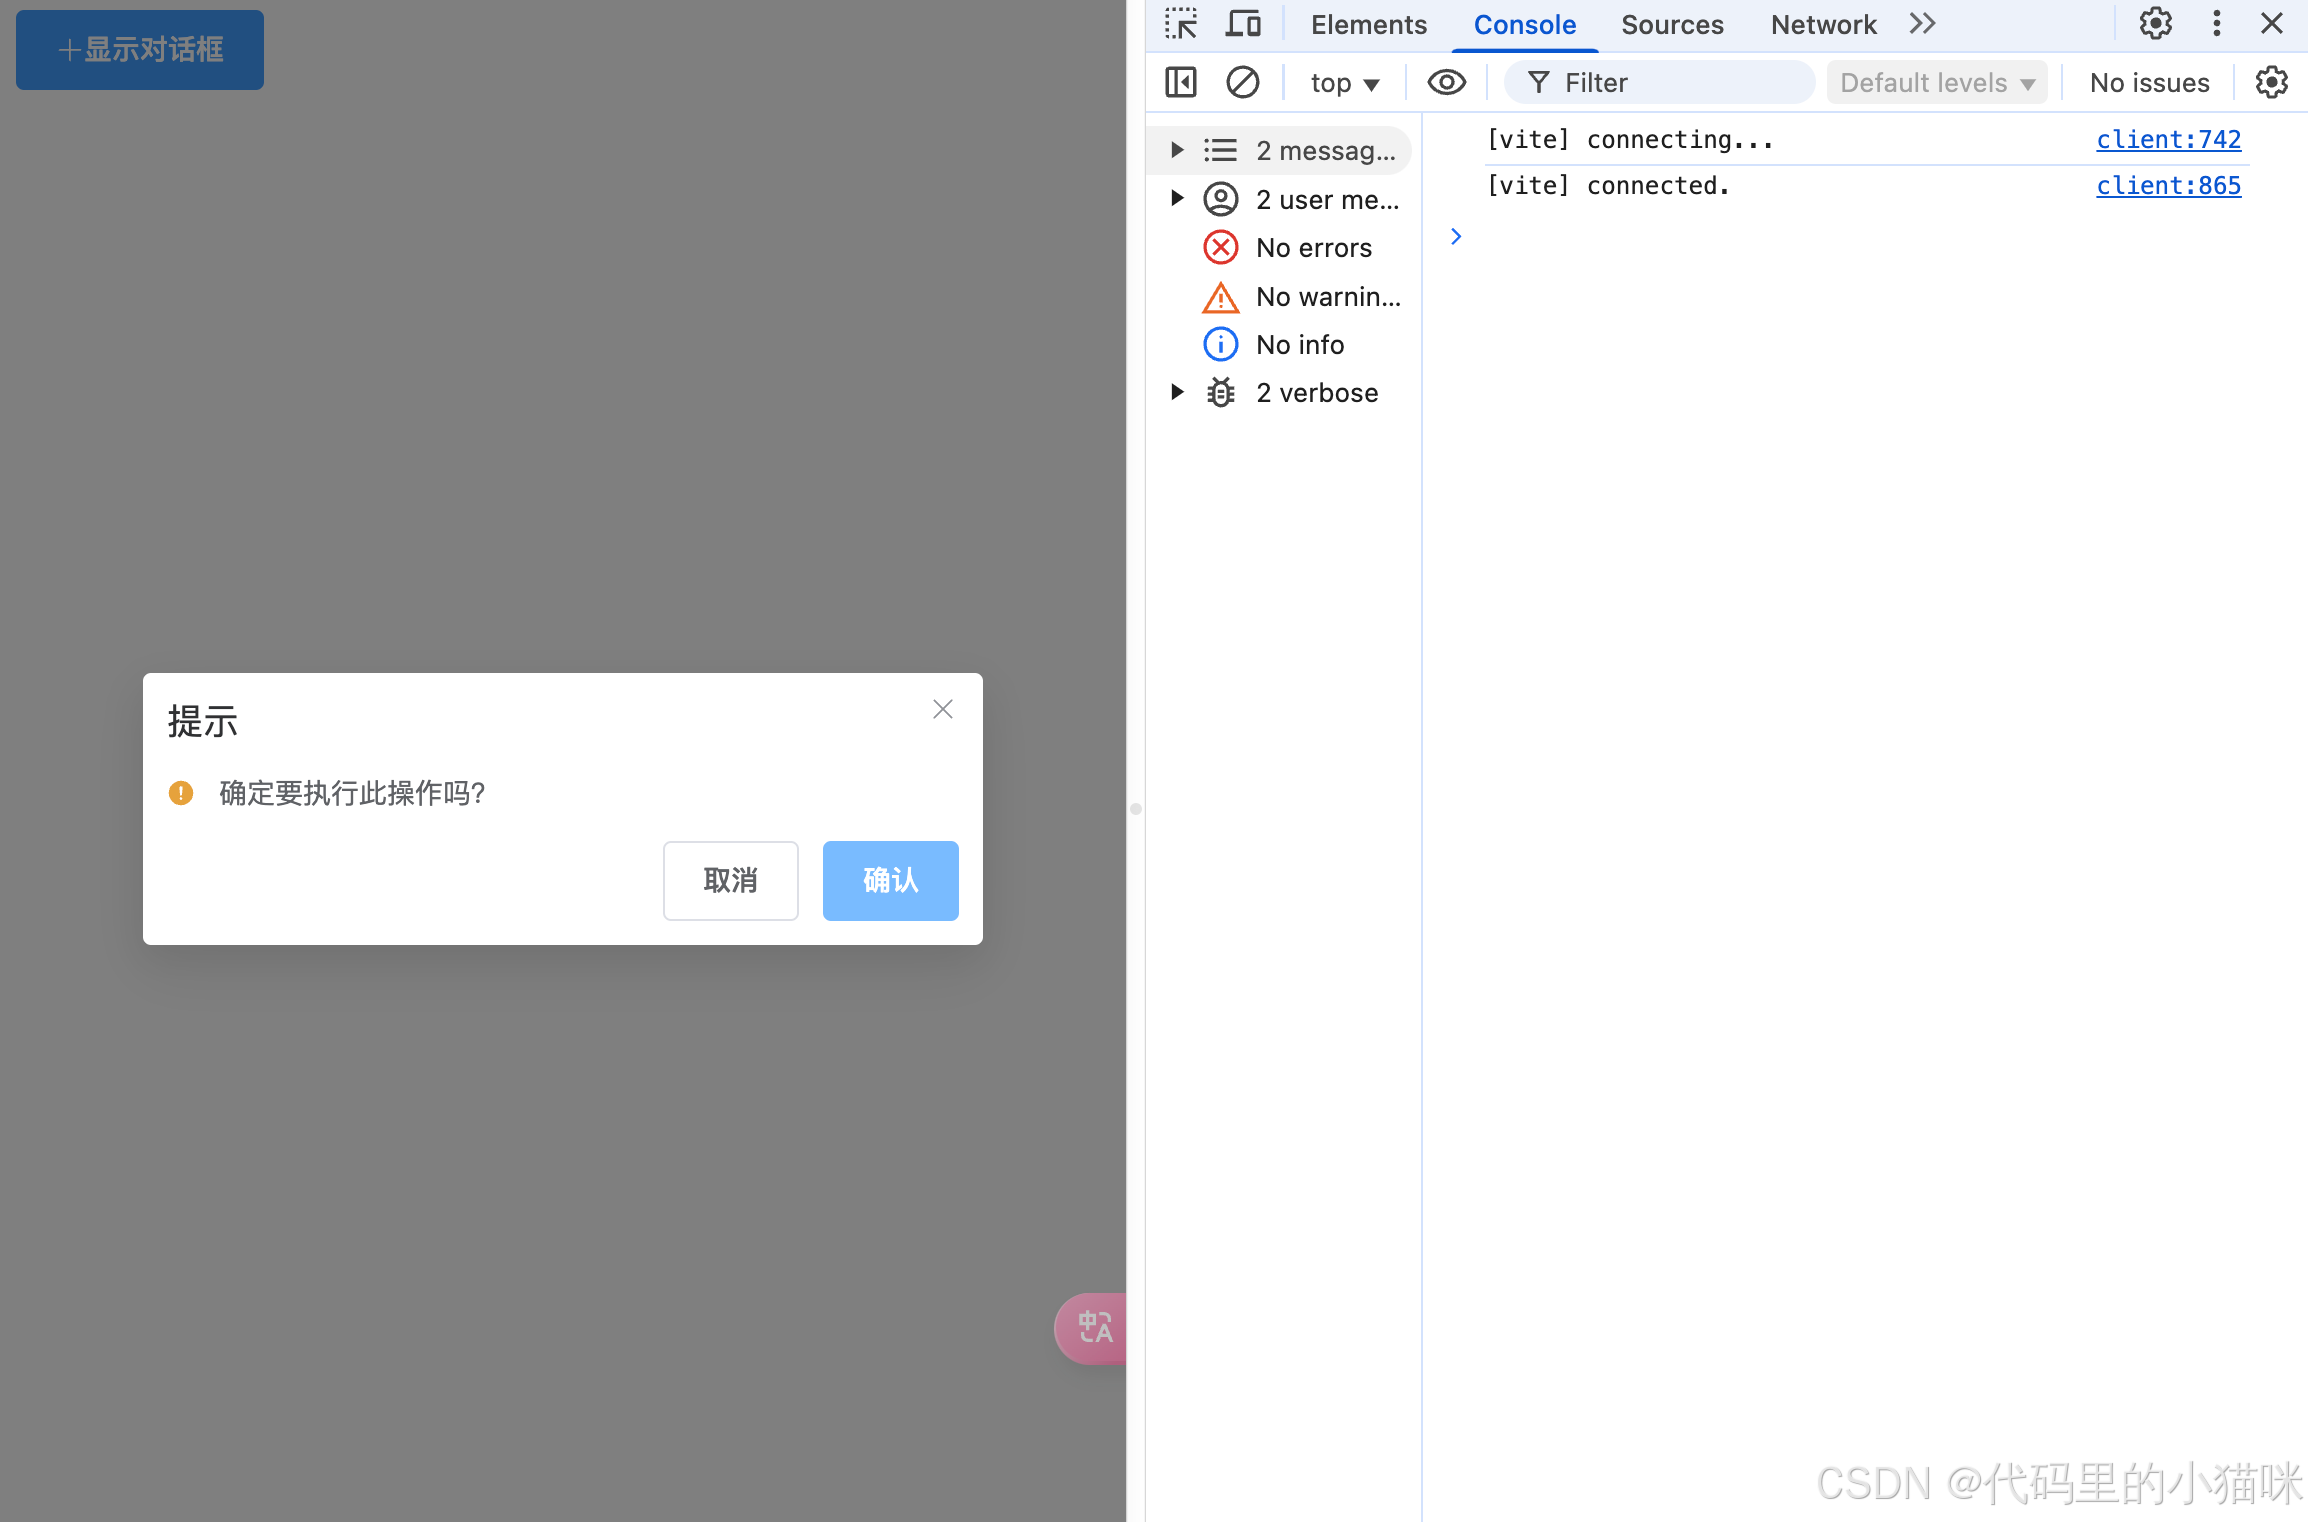Open the console settings gear icon

click(2271, 82)
